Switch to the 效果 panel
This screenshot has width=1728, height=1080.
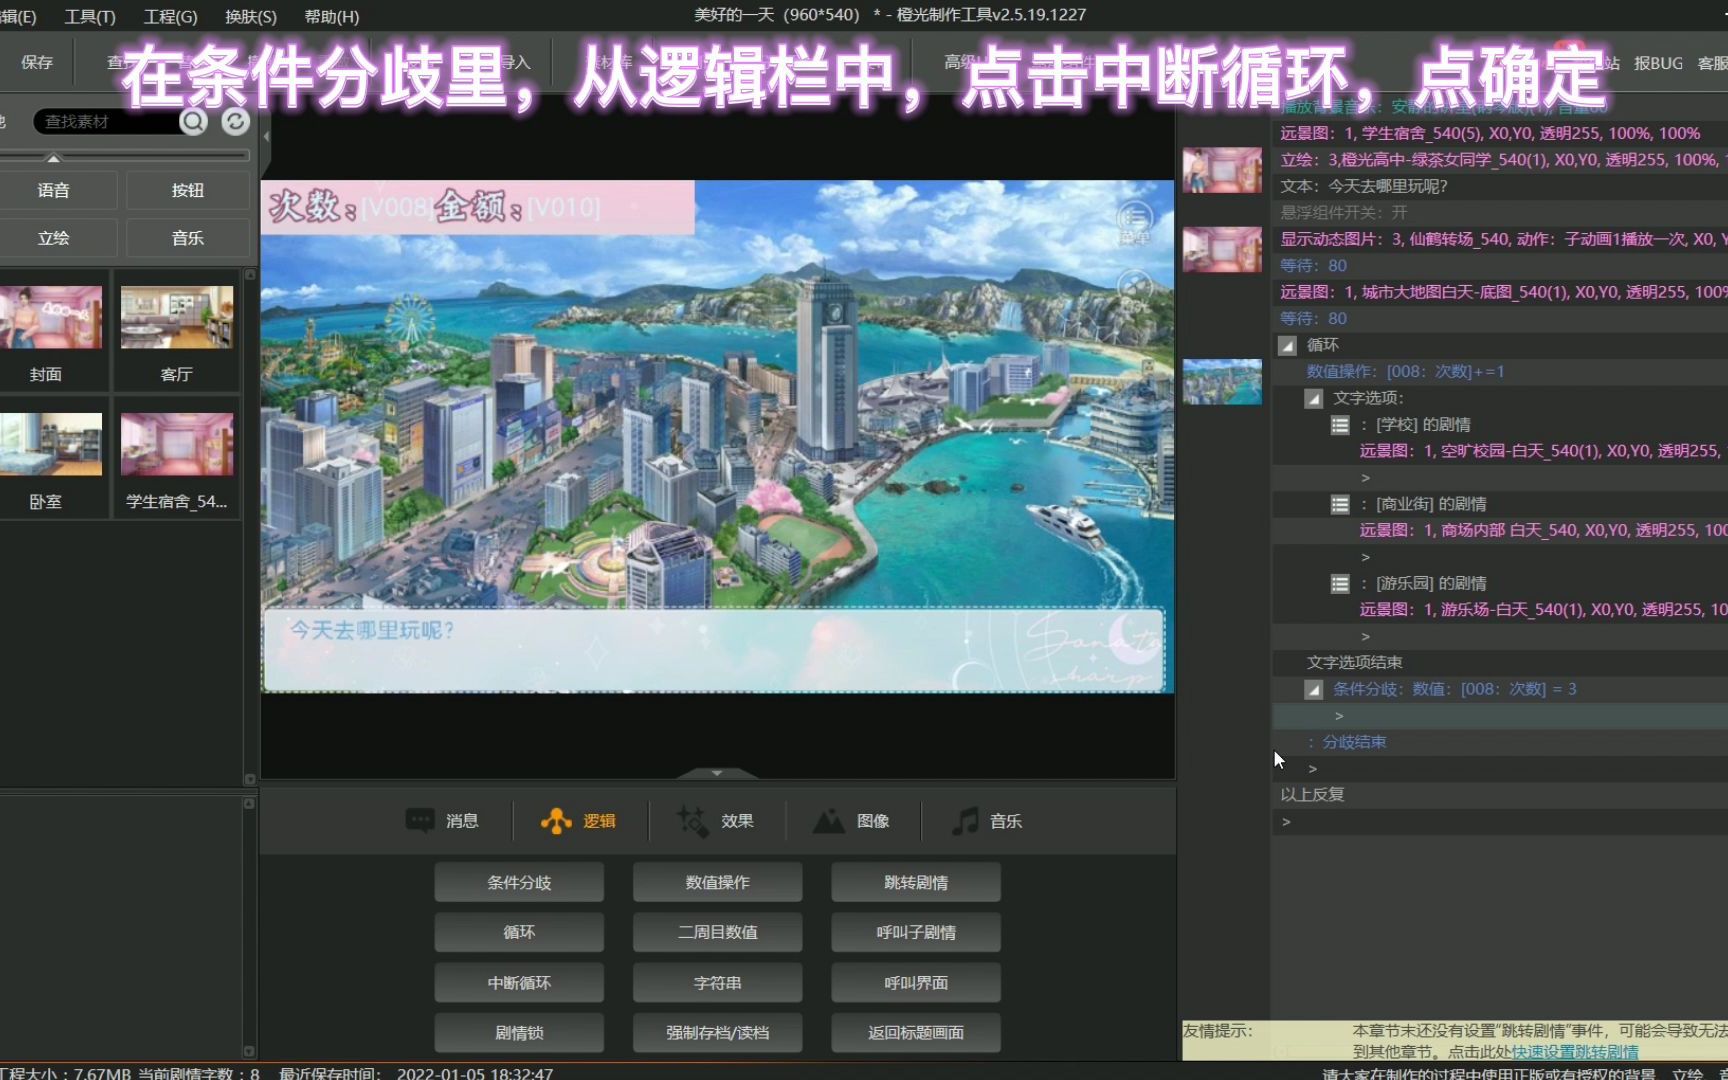coord(718,821)
